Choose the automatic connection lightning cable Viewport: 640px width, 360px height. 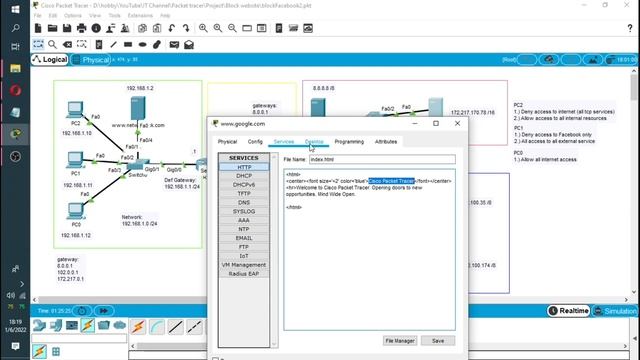click(x=138, y=327)
